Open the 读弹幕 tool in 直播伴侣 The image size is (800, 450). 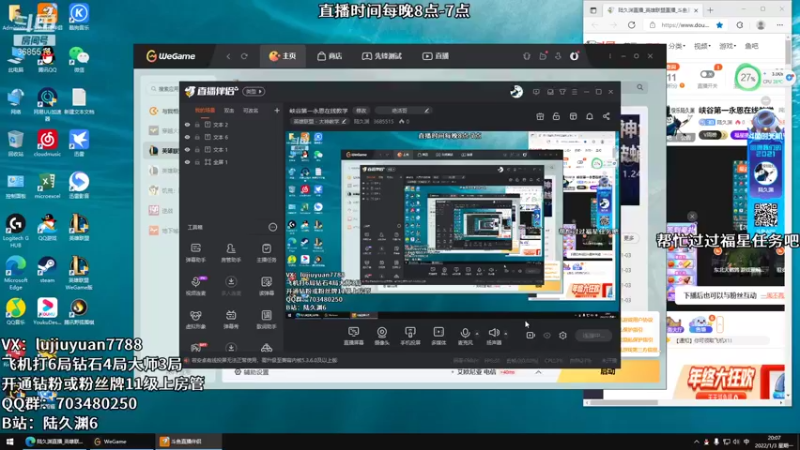click(266, 286)
